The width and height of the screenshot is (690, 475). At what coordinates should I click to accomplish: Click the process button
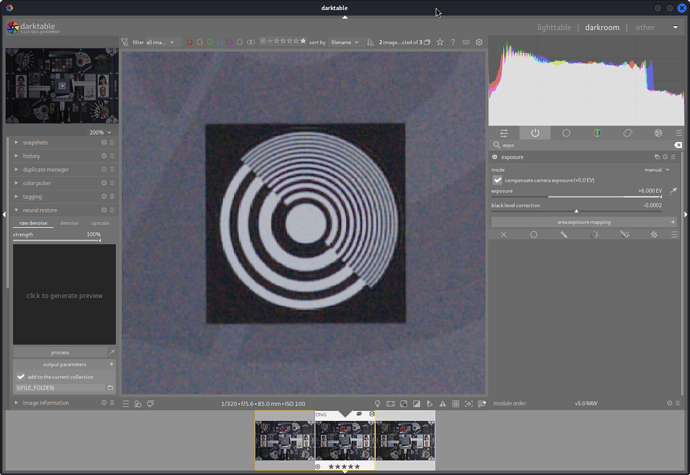tap(60, 353)
